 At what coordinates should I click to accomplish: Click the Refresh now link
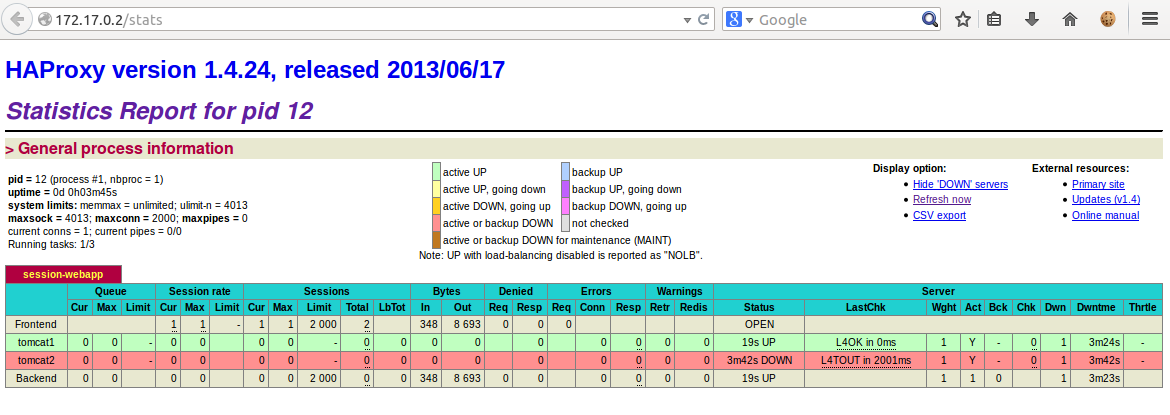[942, 199]
